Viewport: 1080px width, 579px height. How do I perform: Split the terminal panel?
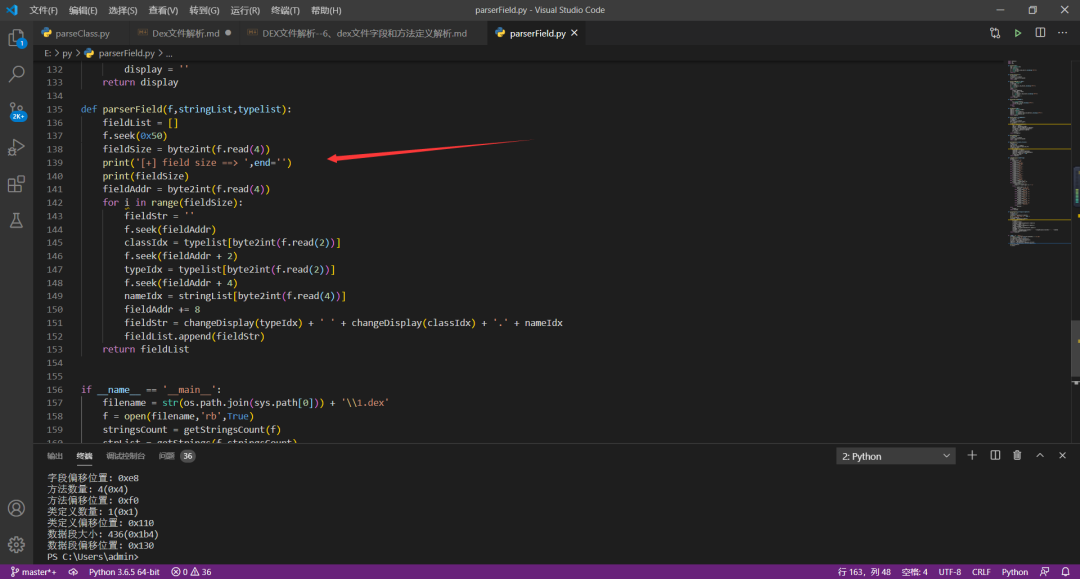pos(995,456)
